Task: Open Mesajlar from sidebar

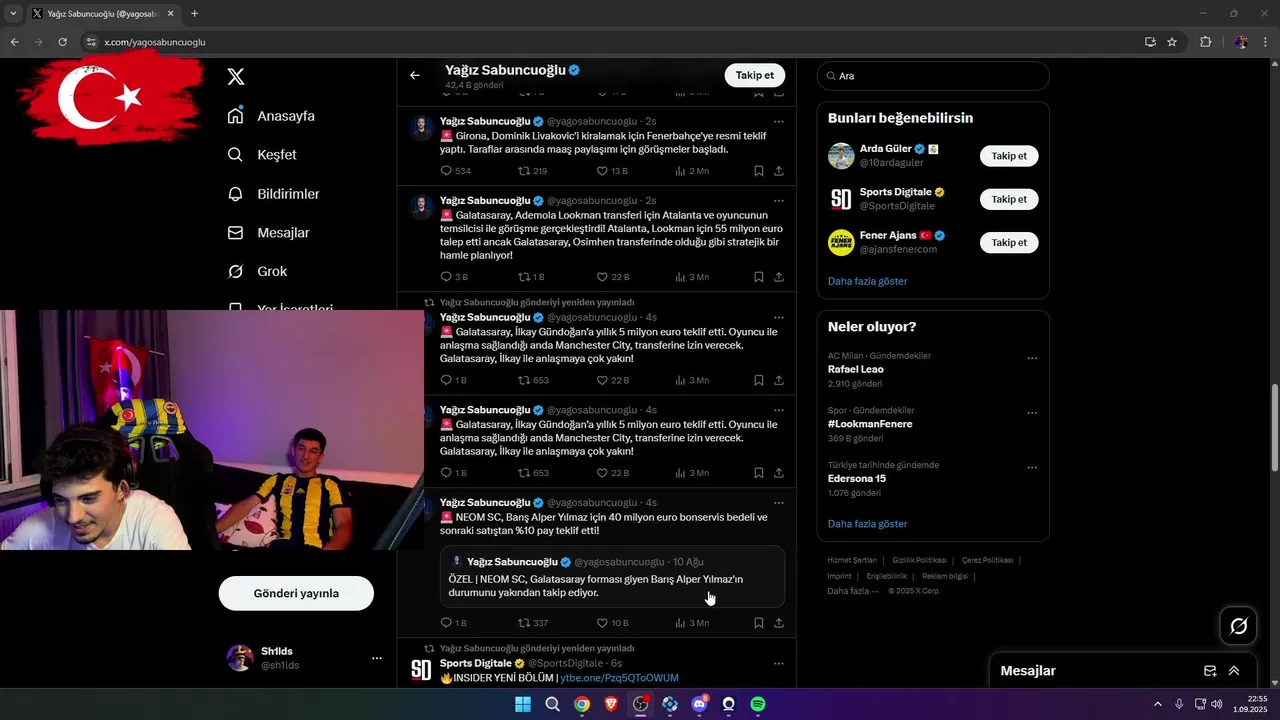Action: (269, 233)
